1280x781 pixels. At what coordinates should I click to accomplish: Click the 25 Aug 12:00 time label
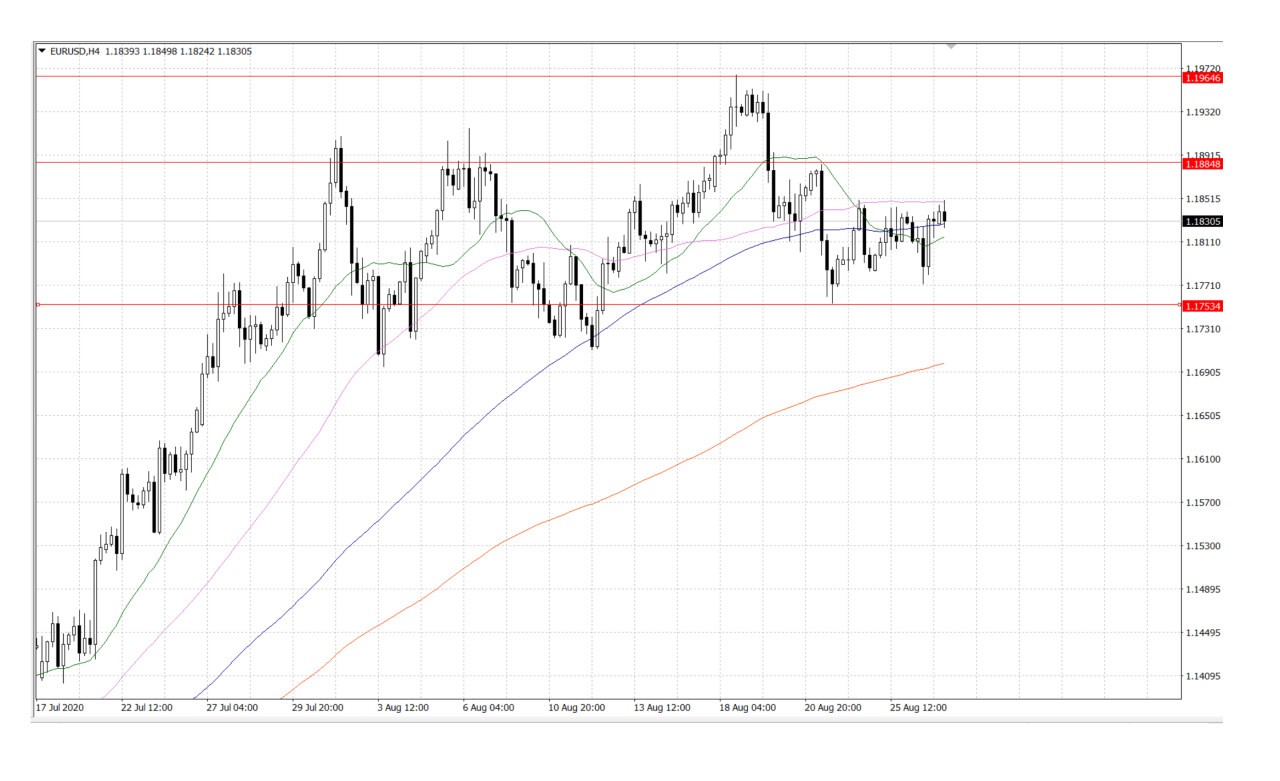[x=919, y=707]
